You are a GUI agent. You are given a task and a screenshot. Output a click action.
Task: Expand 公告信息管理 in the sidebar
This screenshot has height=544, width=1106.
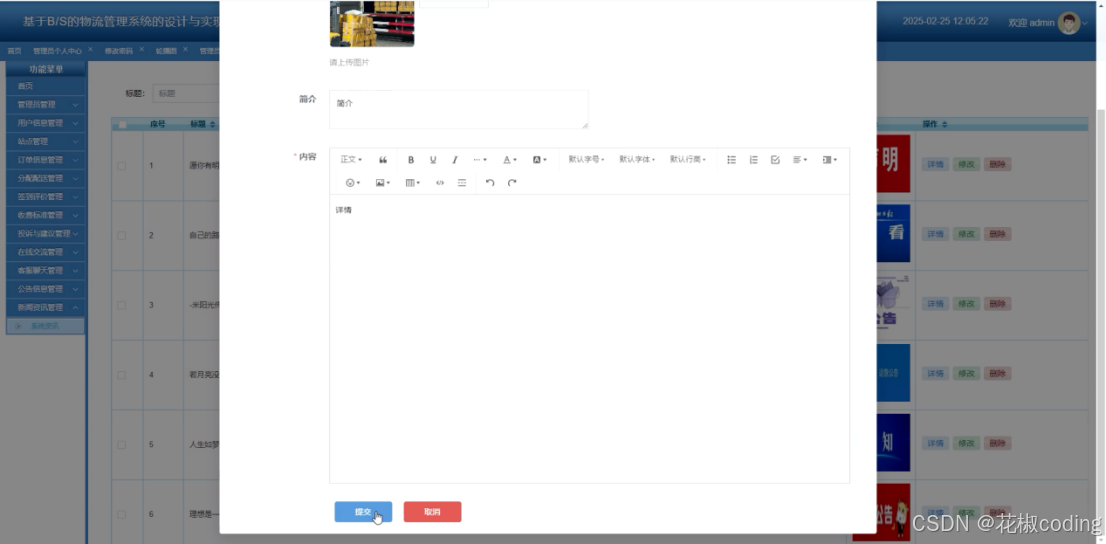pyautogui.click(x=46, y=289)
